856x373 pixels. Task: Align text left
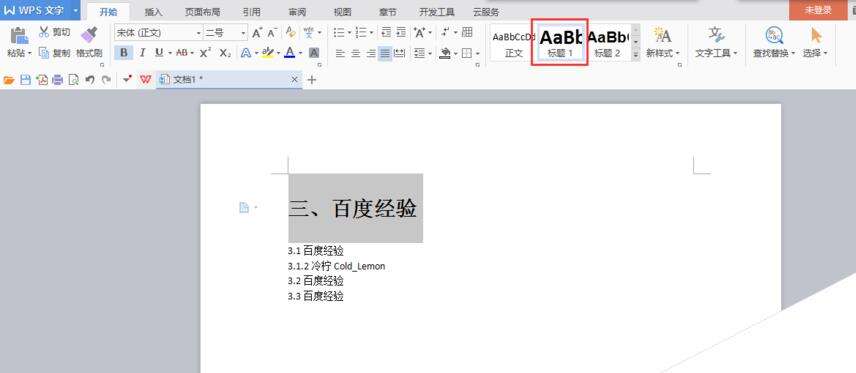pos(340,54)
